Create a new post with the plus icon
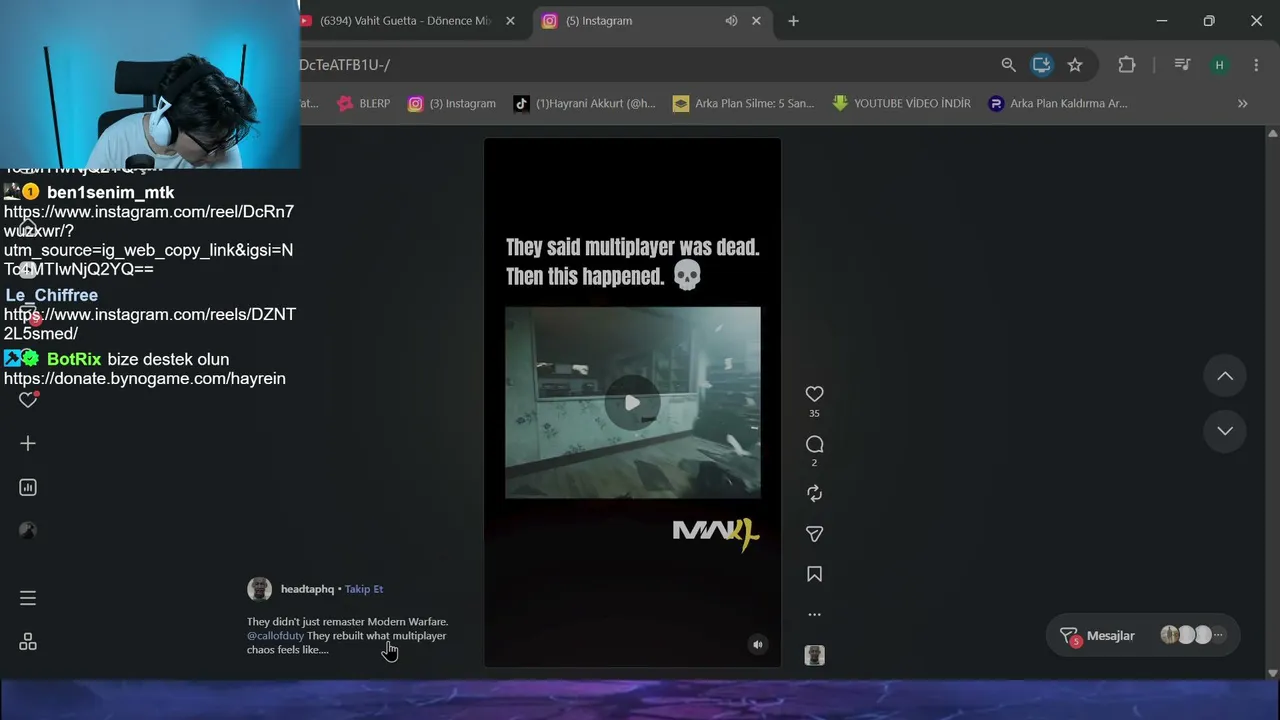This screenshot has height=720, width=1280. tap(28, 443)
